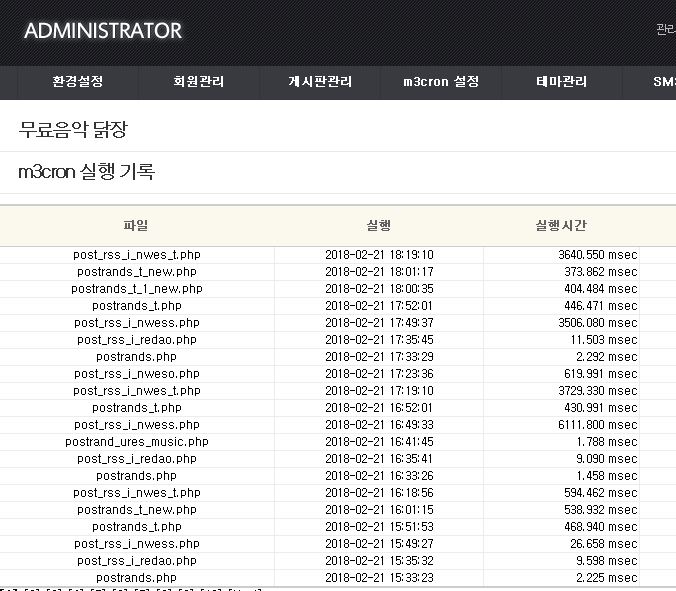The image size is (676, 591).
Task: Click the m3cron 실행 기록 page heading
Action: (x=87, y=172)
